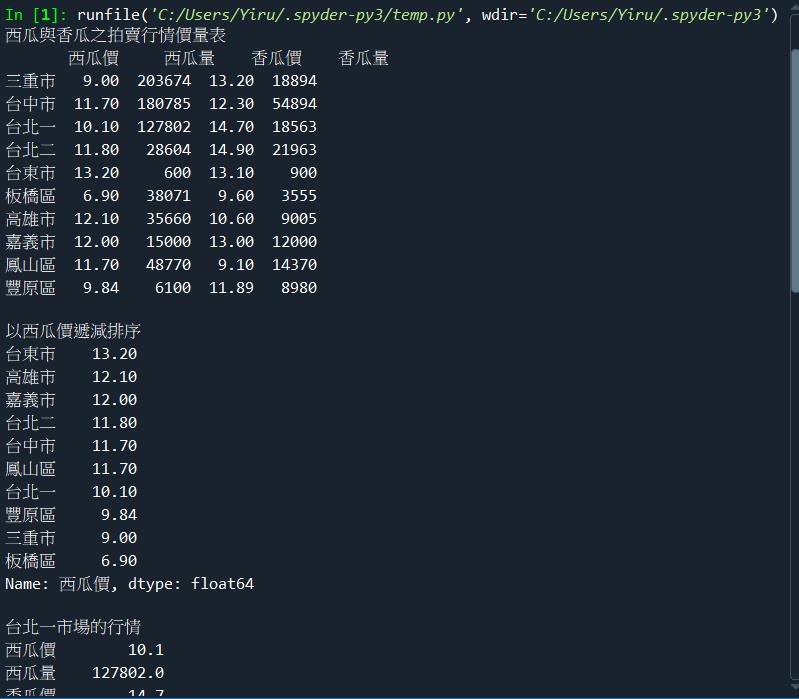Click the value 14370 in 鳳山區 row
The image size is (799, 699).
294,265
